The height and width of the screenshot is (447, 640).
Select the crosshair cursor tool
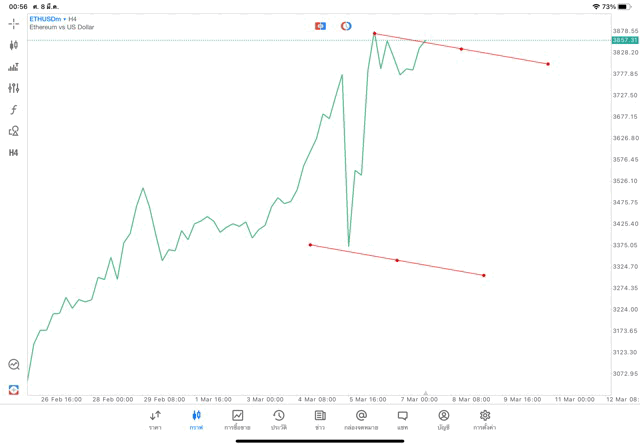[x=14, y=23]
